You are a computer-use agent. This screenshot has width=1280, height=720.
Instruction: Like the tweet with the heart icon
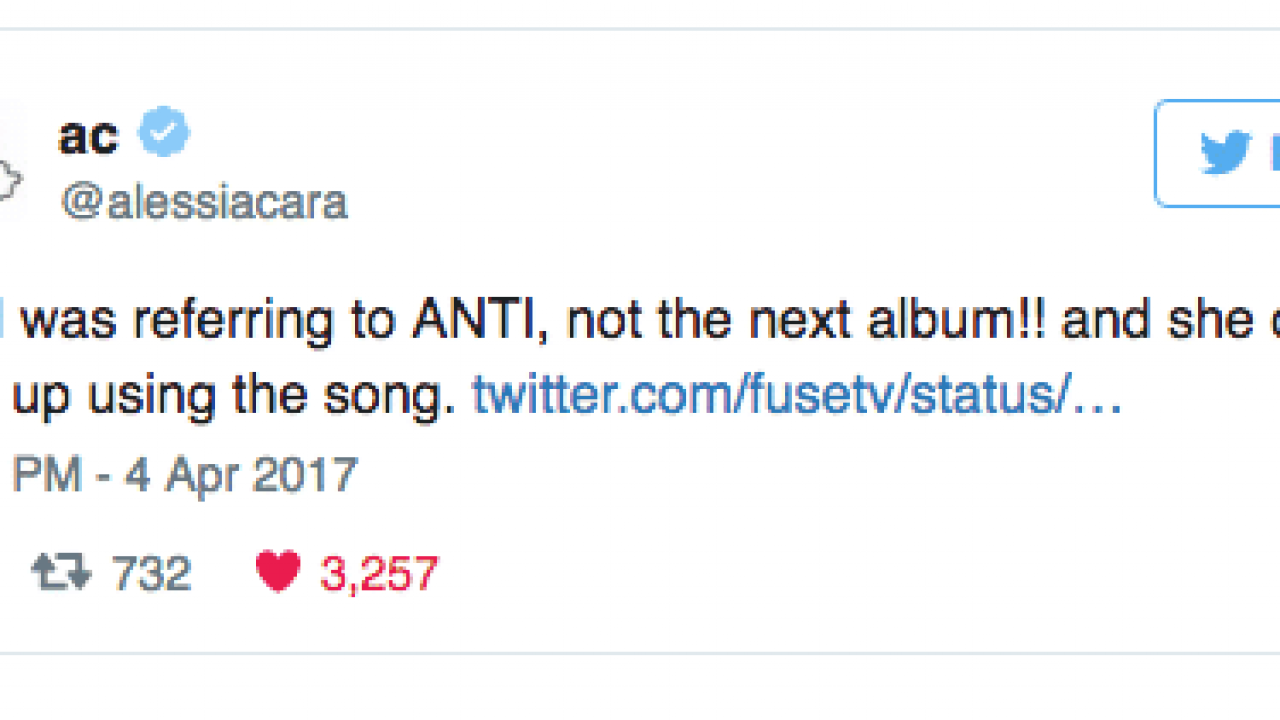[278, 573]
